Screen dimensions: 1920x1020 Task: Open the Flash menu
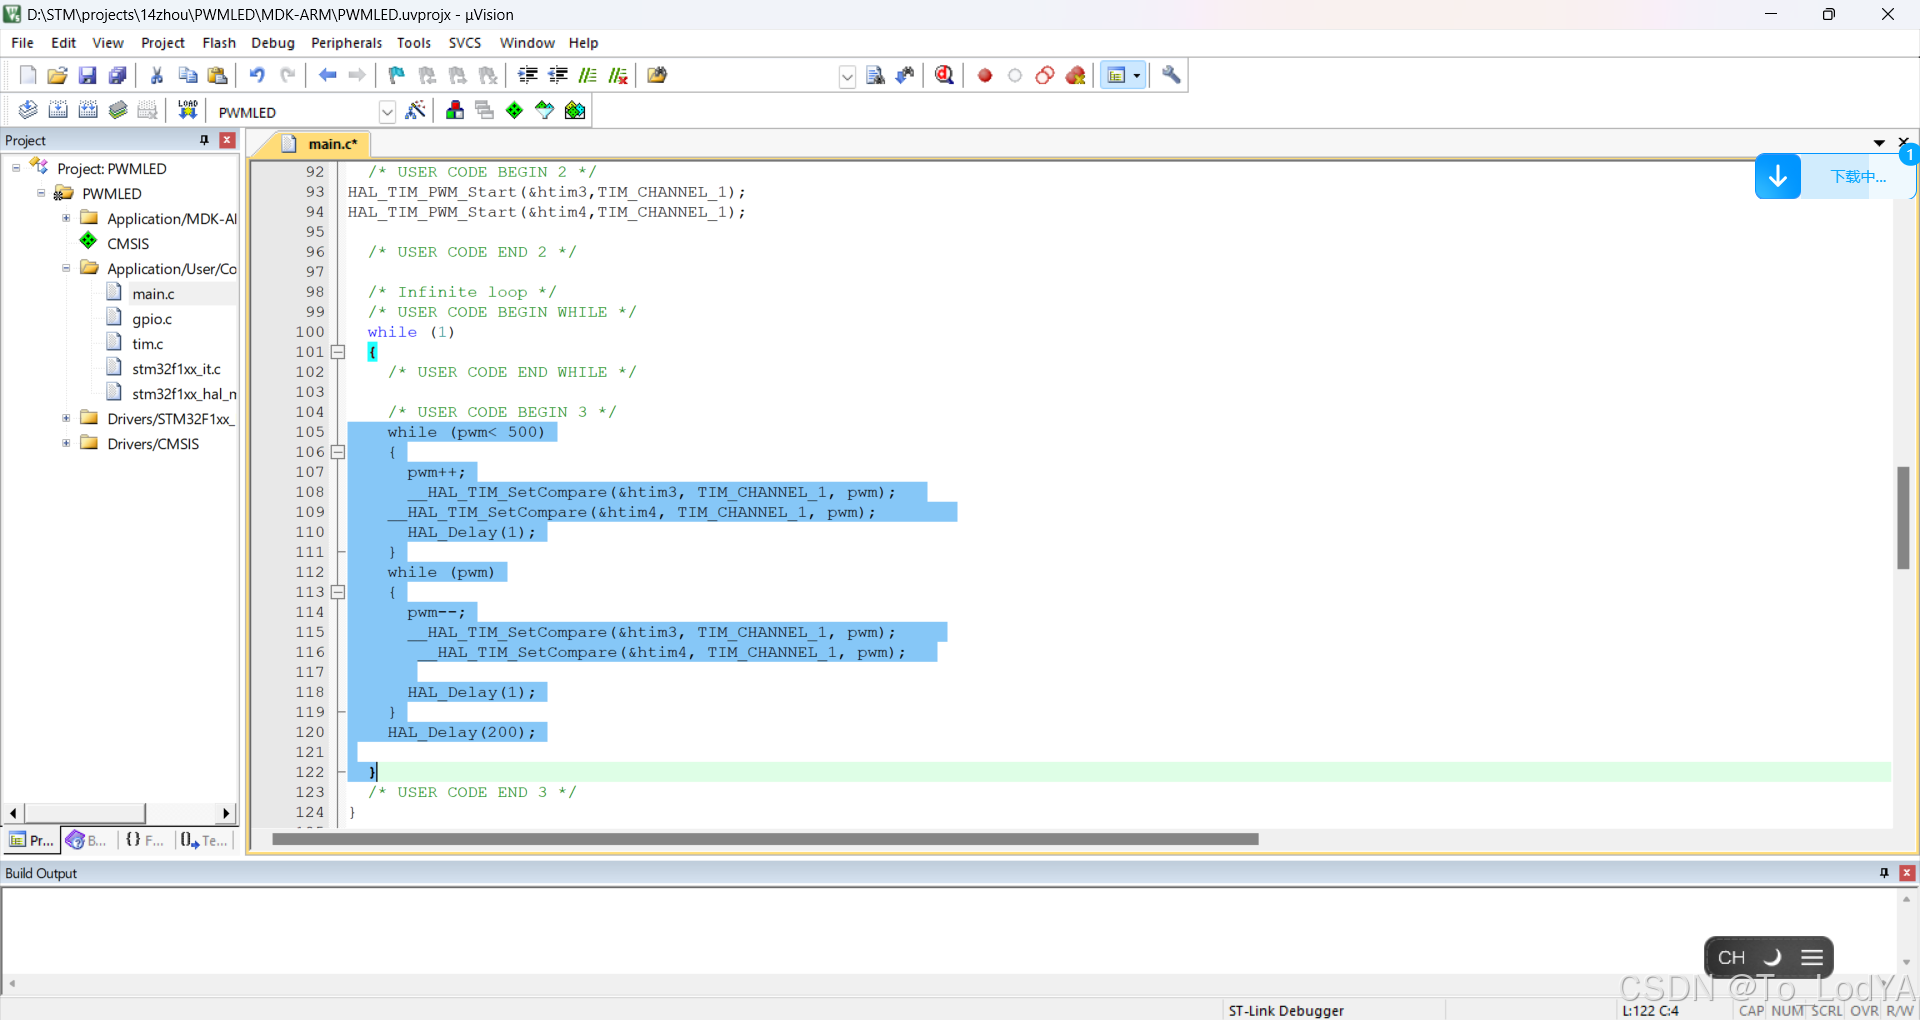[x=219, y=43]
